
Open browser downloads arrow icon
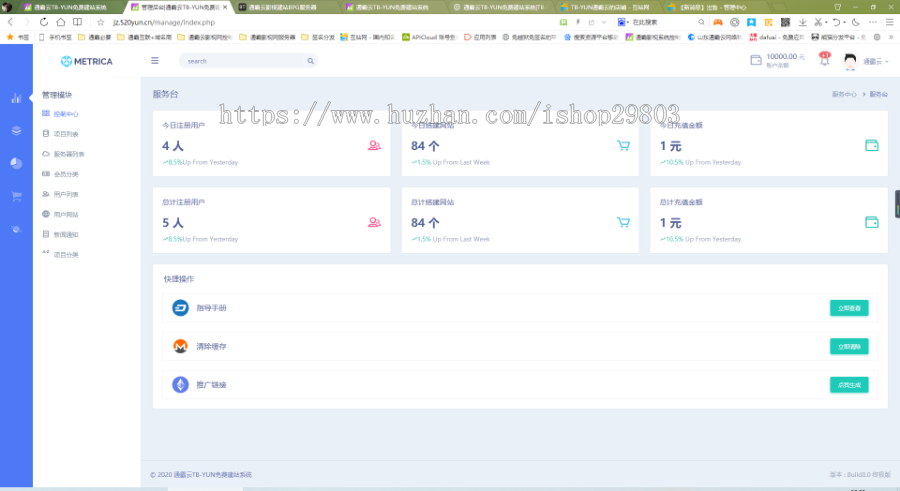tap(802, 22)
